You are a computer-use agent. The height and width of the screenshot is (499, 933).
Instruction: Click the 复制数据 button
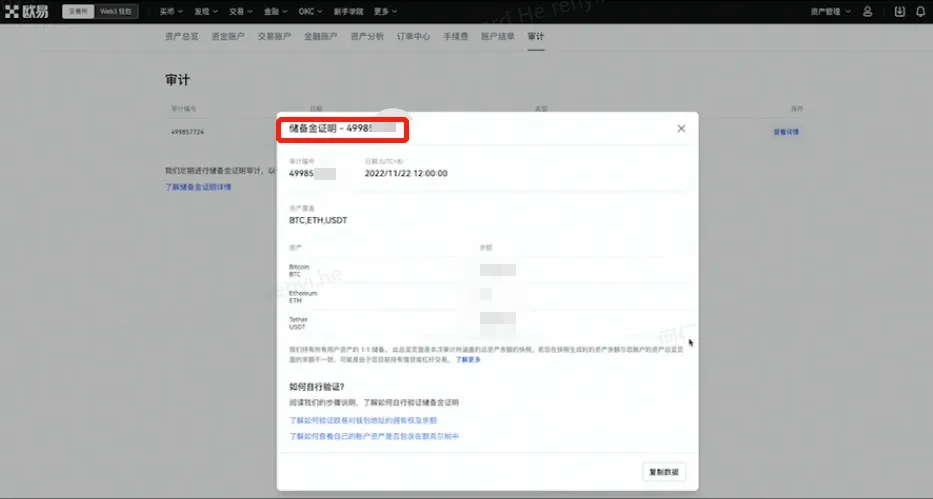click(x=664, y=472)
